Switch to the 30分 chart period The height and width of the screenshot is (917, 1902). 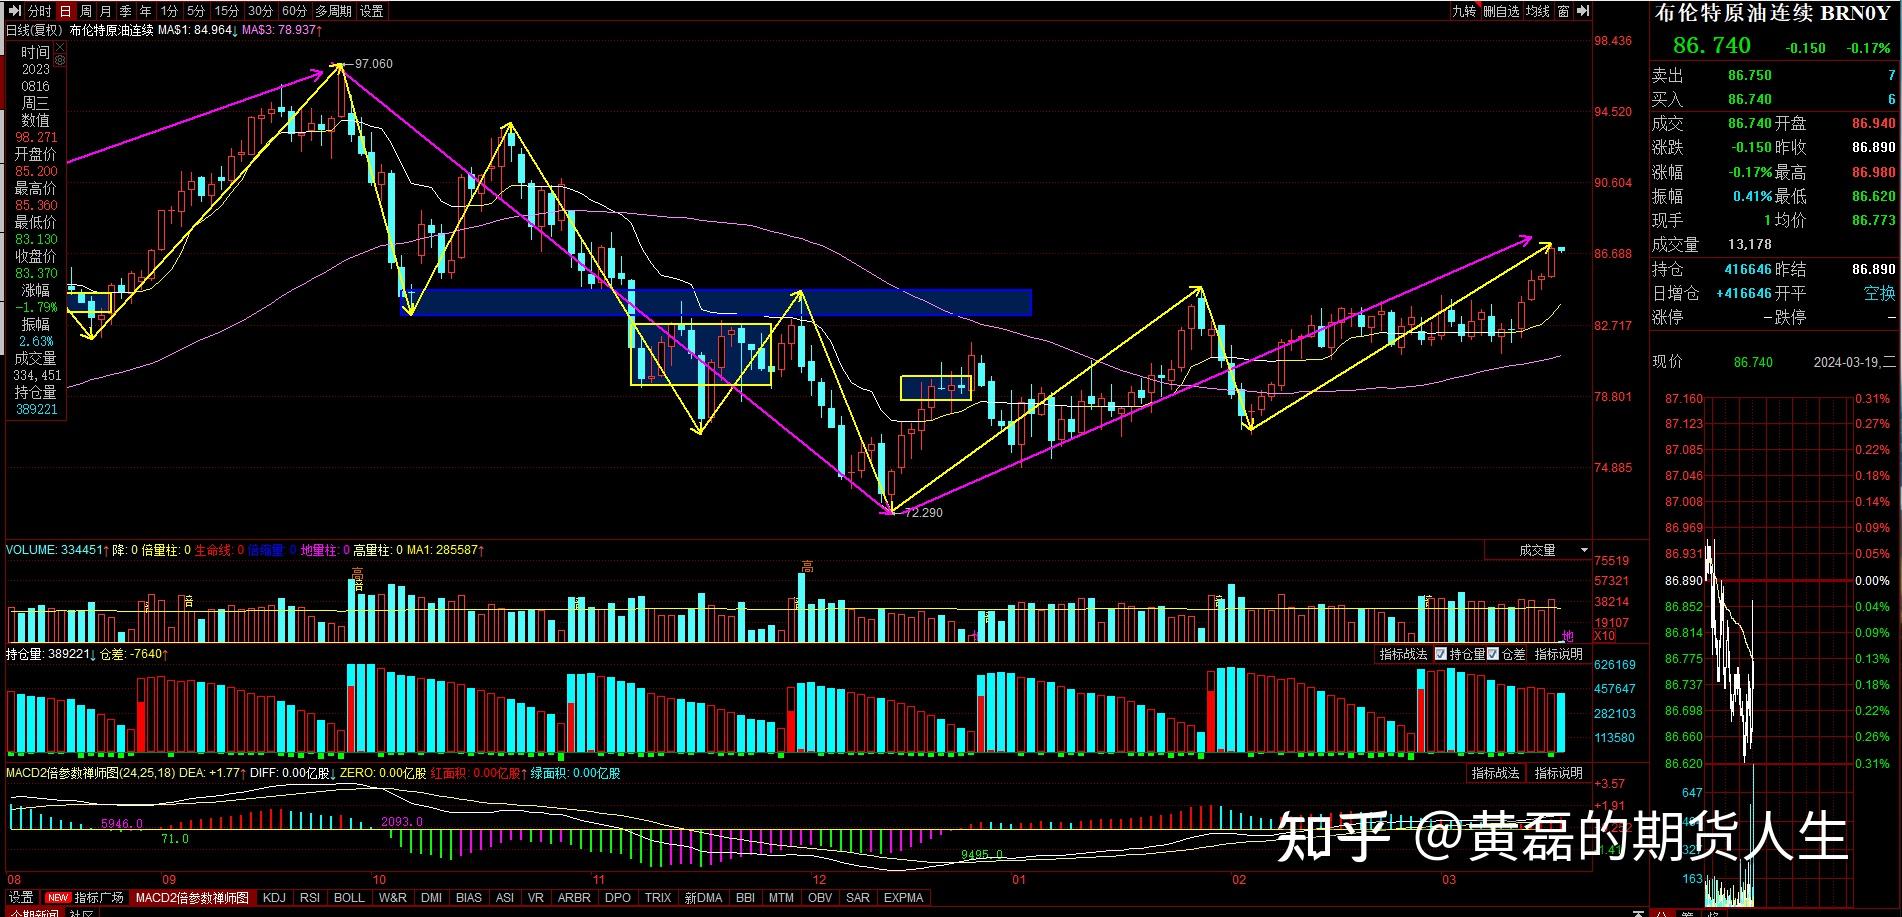[260, 11]
